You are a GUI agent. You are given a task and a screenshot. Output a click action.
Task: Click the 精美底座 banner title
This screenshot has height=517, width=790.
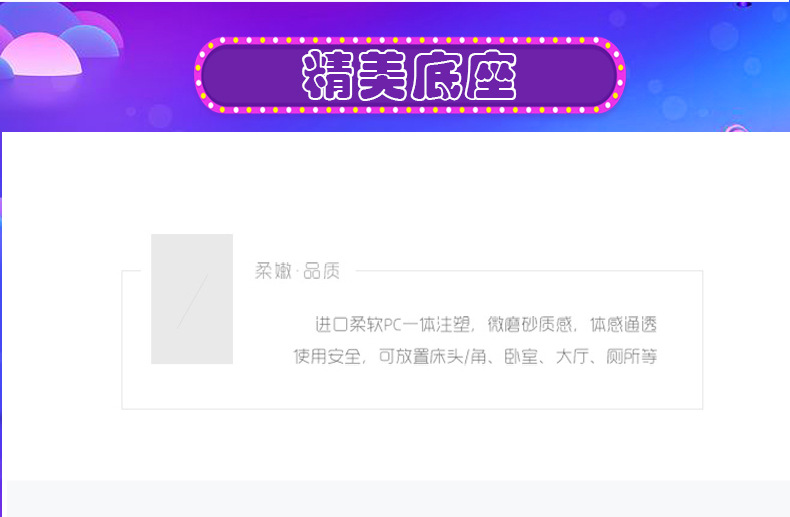tap(409, 75)
